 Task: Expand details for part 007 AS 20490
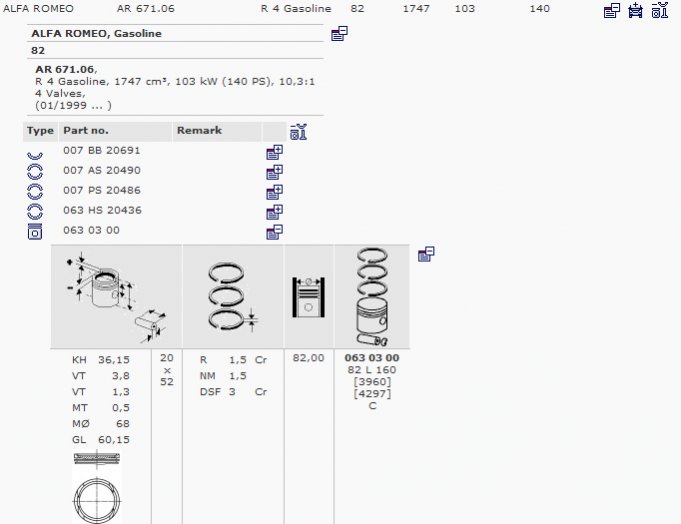tap(274, 172)
